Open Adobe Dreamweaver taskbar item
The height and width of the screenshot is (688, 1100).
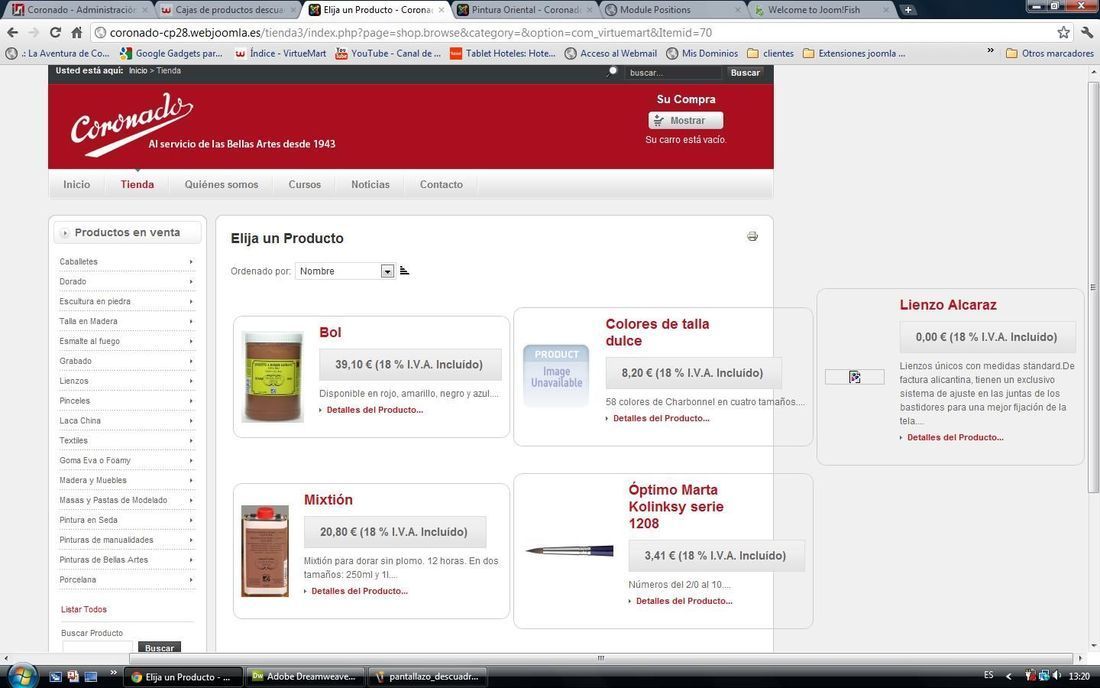click(x=307, y=677)
